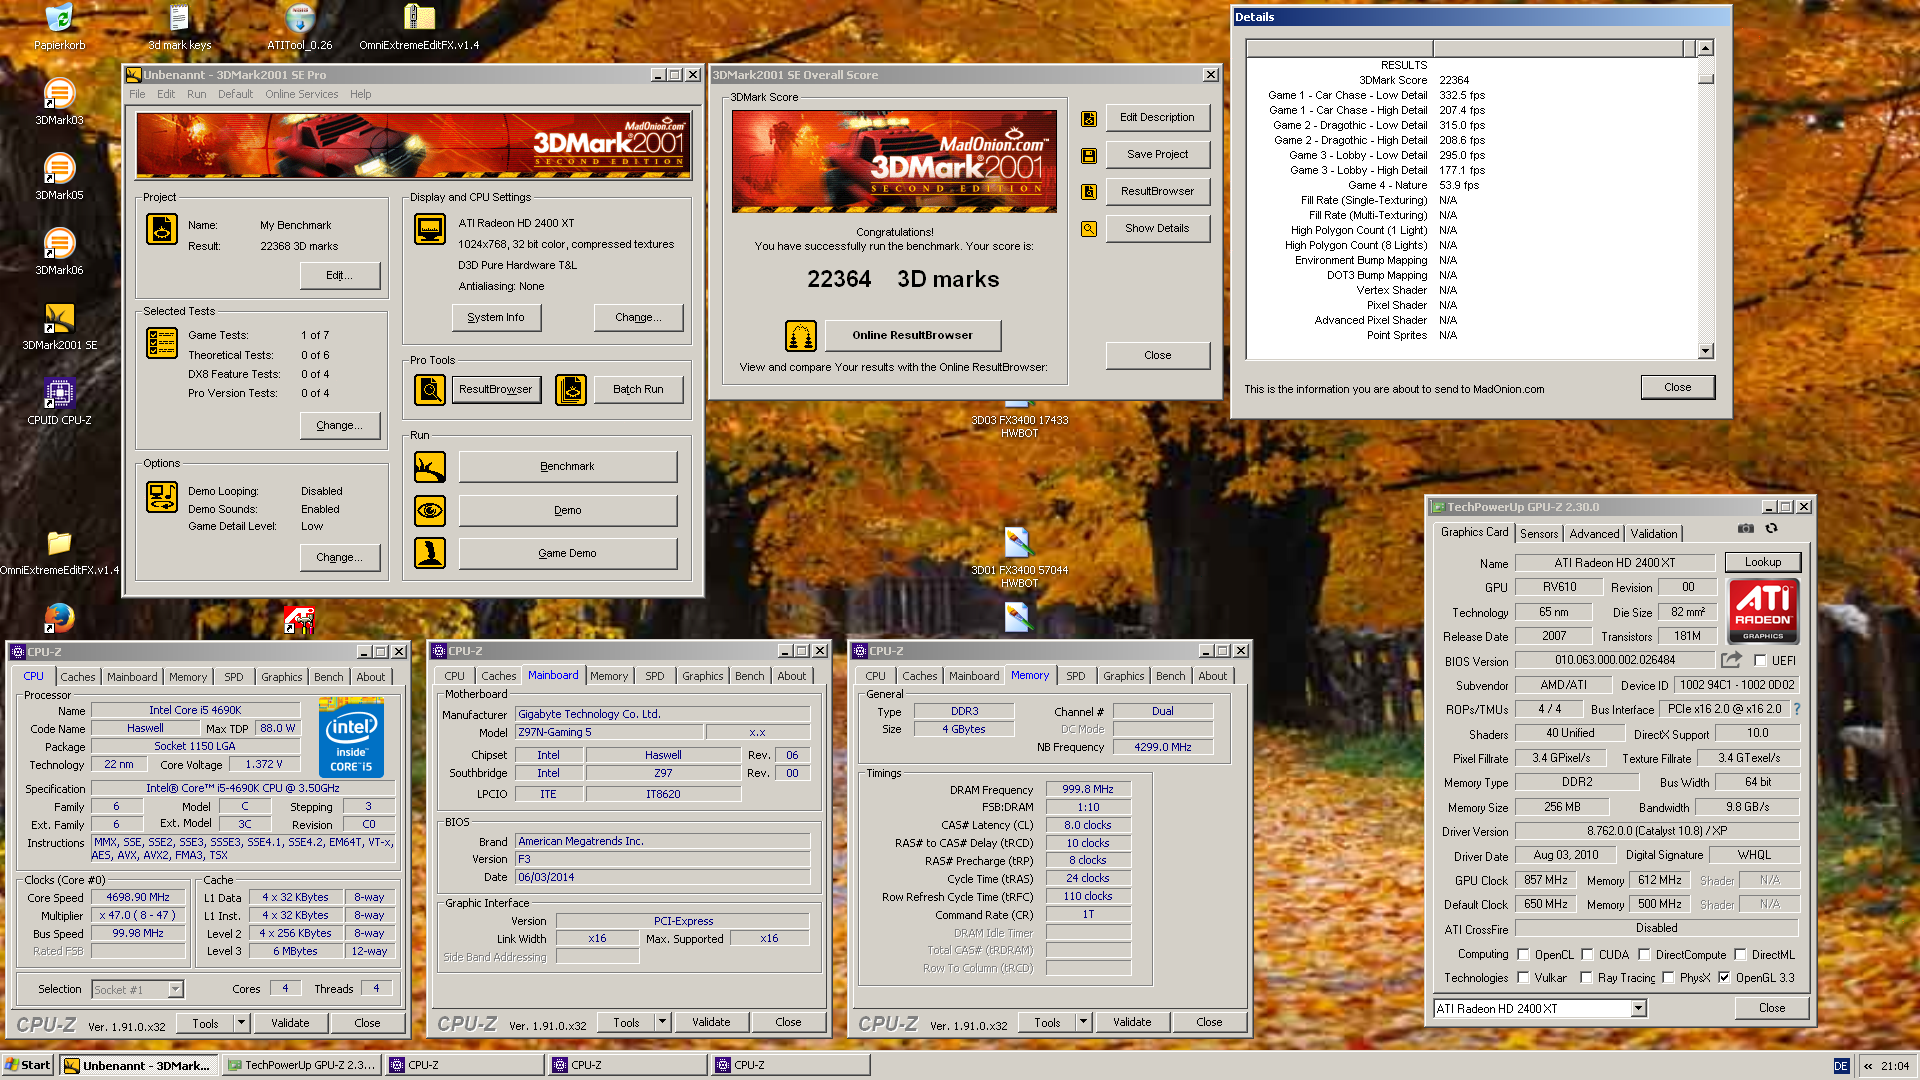Click the display settings monitor icon
This screenshot has height=1080, width=1920.
(x=430, y=229)
